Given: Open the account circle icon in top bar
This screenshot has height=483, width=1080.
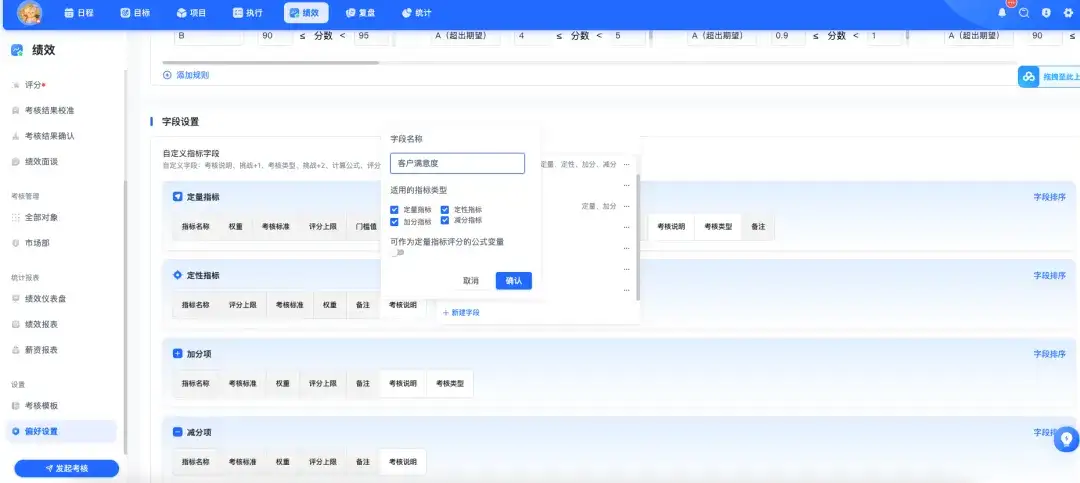Looking at the screenshot, I should point(1046,12).
